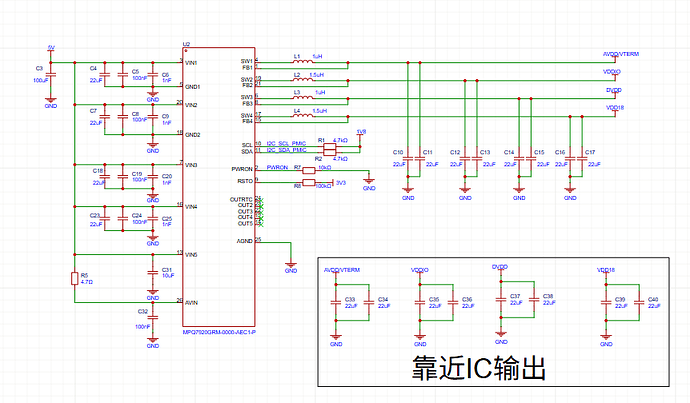Click the MPQ7920GRM-0000-AEC1-P part name
Image resolution: width=690 pixels, height=403 pixels.
(219, 331)
